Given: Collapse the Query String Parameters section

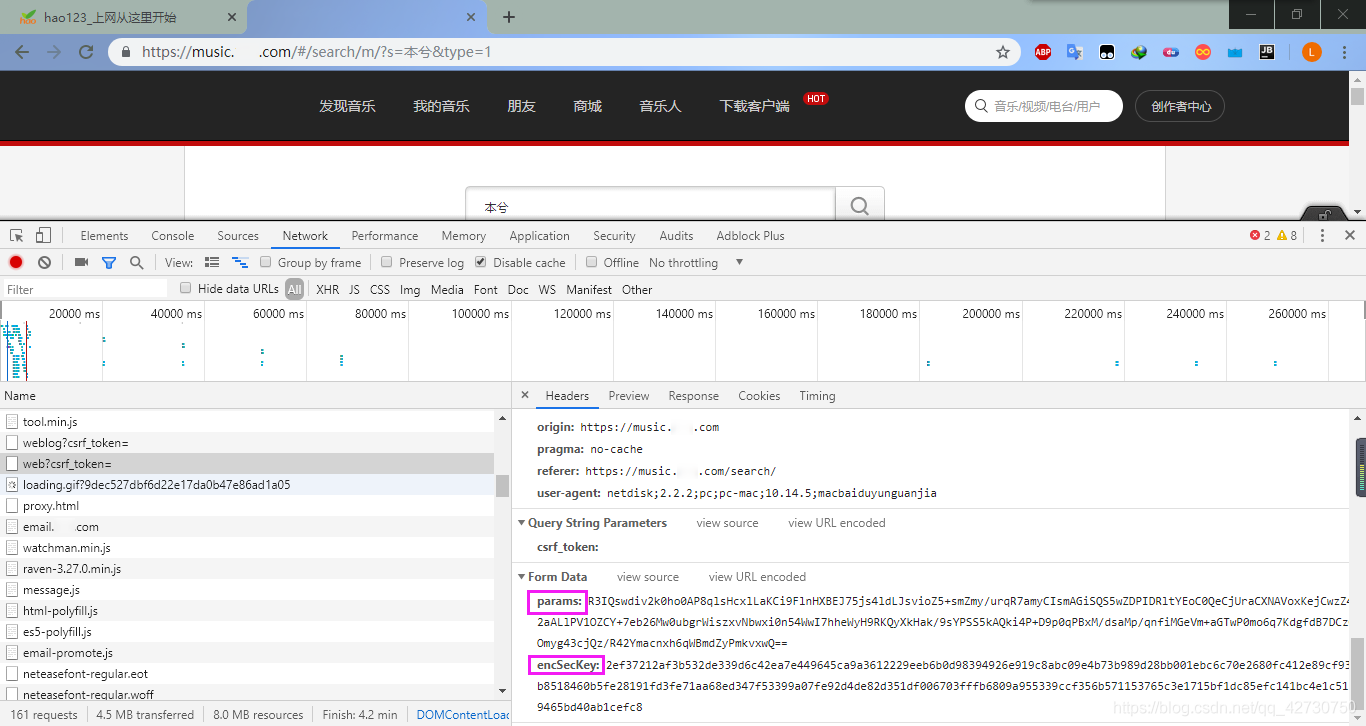Looking at the screenshot, I should coord(522,523).
